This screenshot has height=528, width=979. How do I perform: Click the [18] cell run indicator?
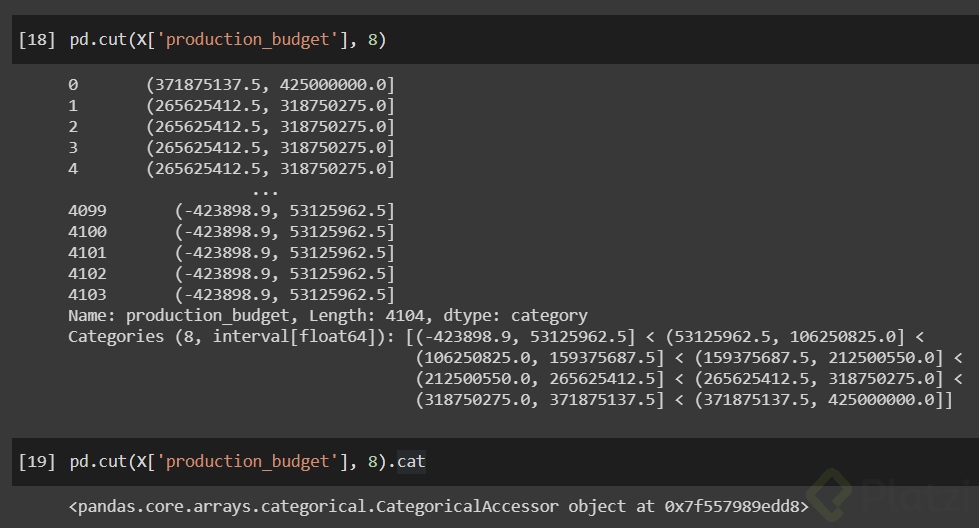coord(36,40)
